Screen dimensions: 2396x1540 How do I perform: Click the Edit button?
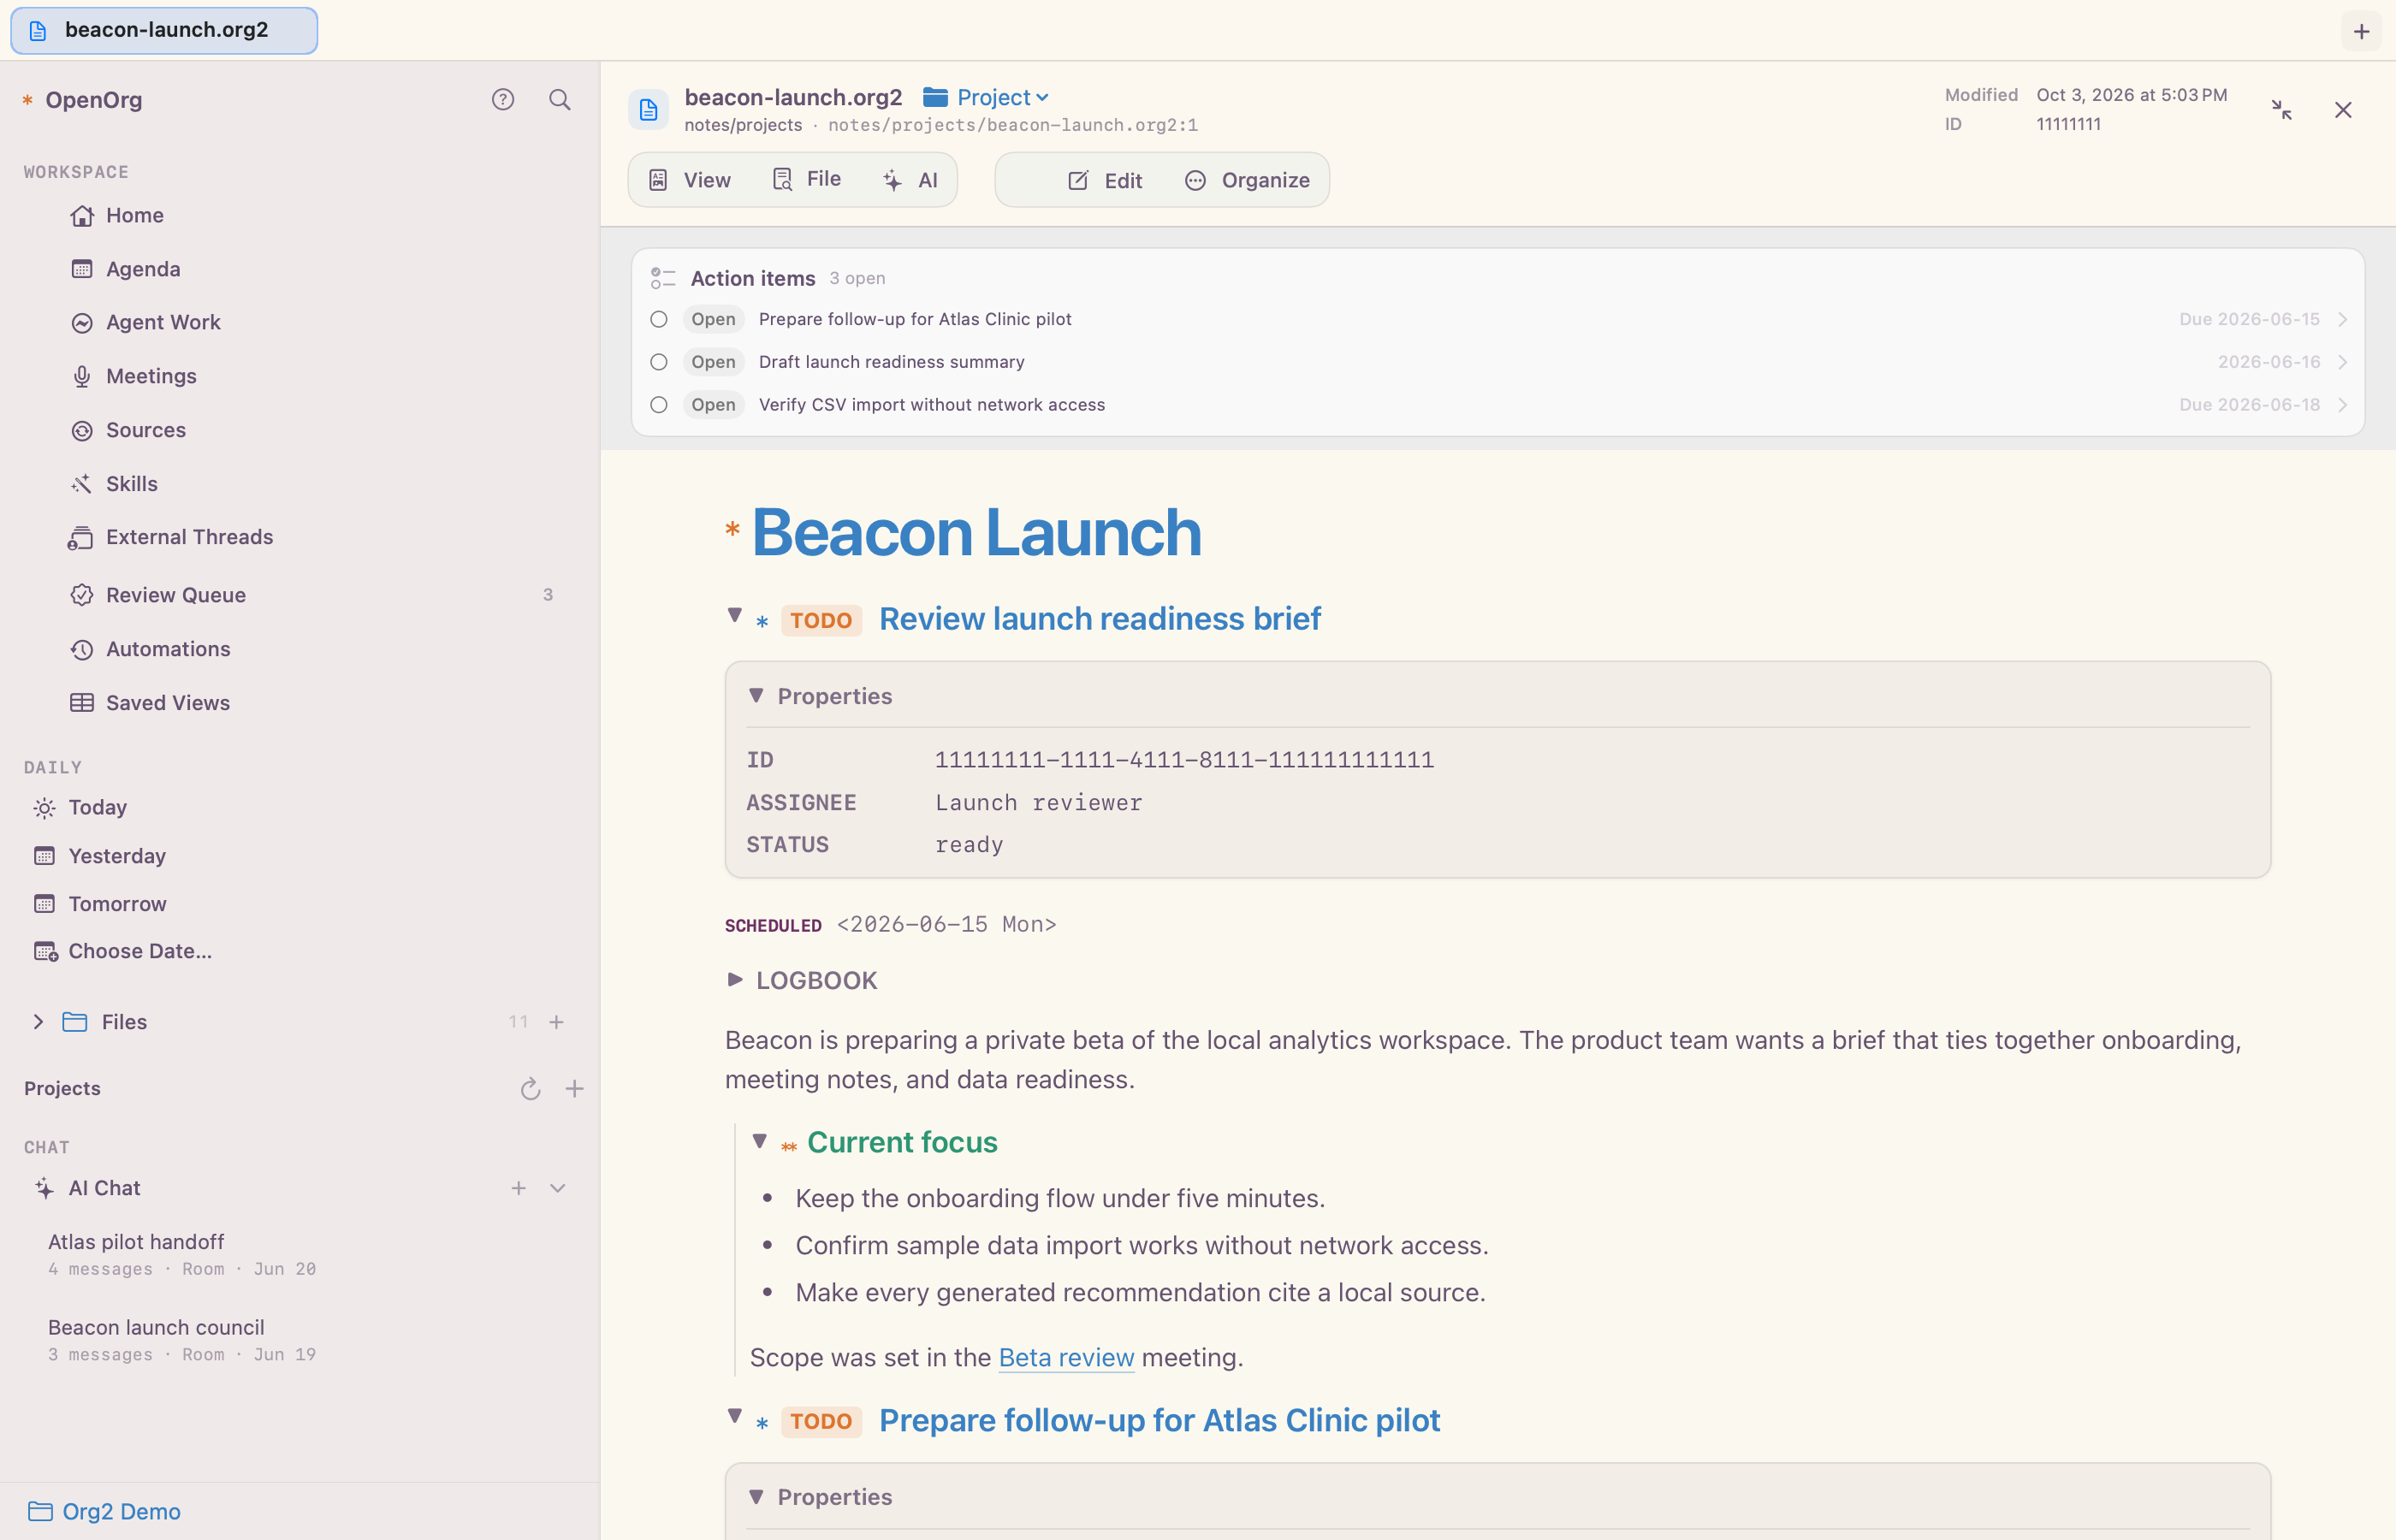click(x=1105, y=180)
